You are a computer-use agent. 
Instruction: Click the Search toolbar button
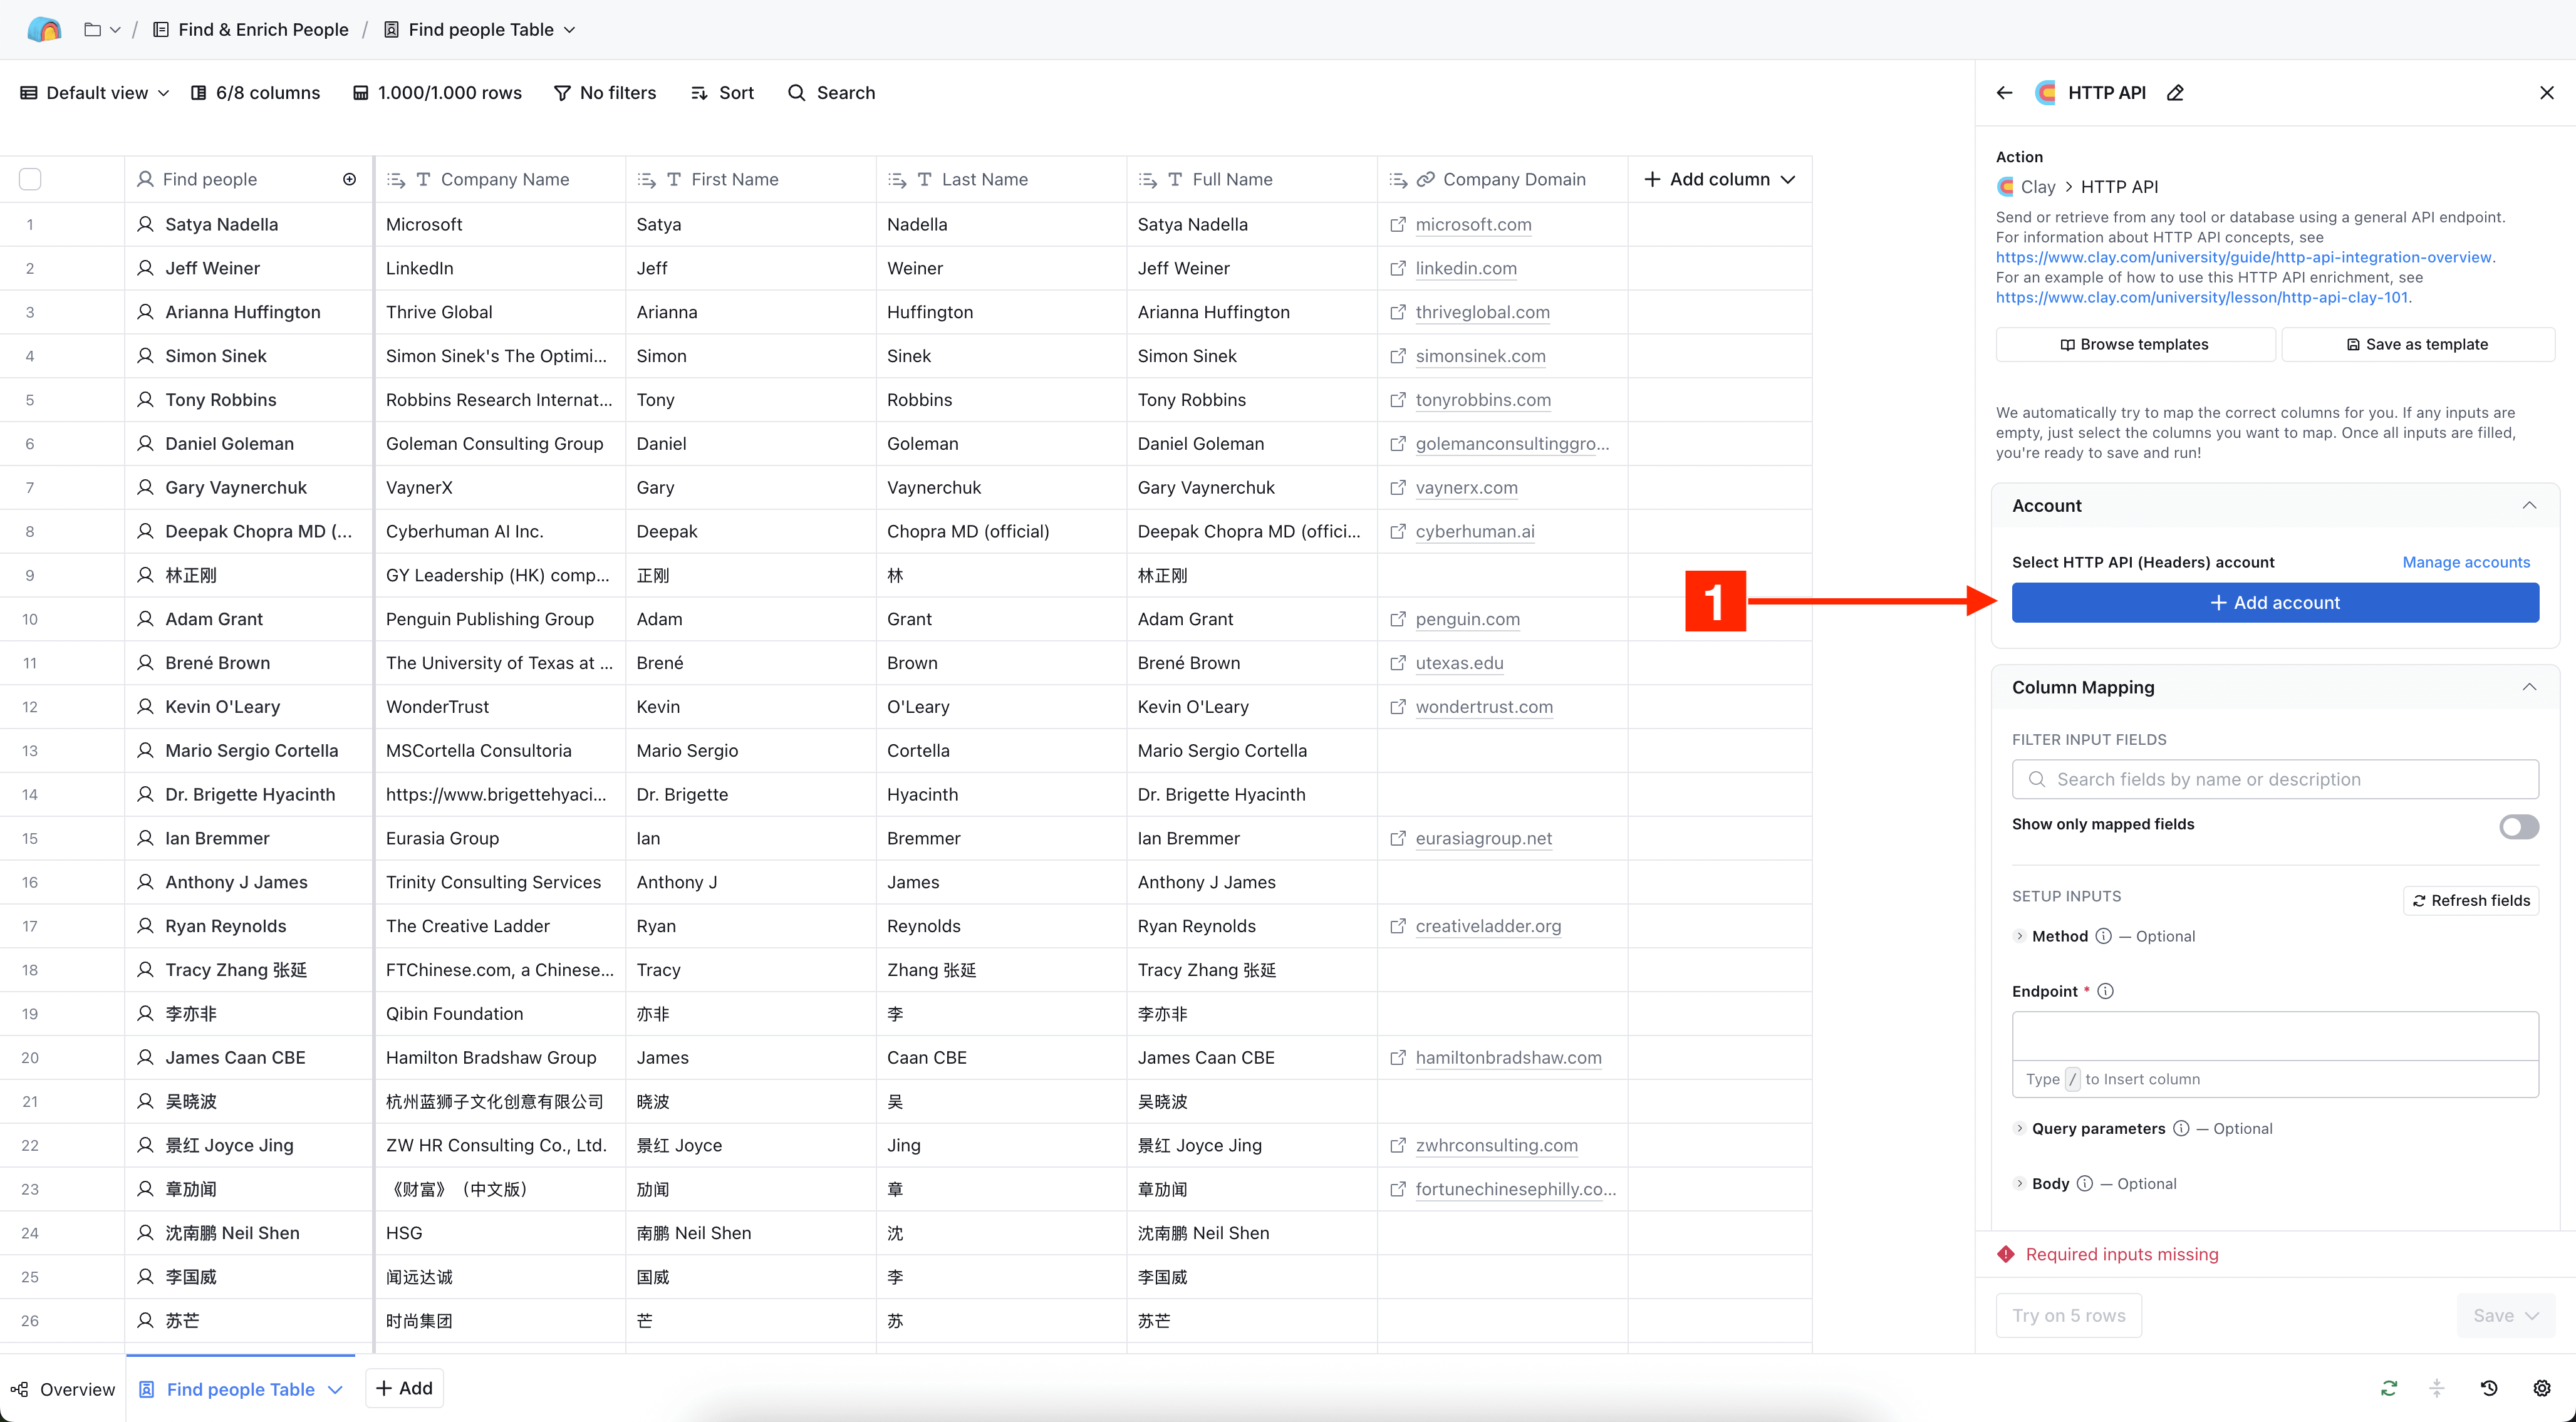coord(831,93)
